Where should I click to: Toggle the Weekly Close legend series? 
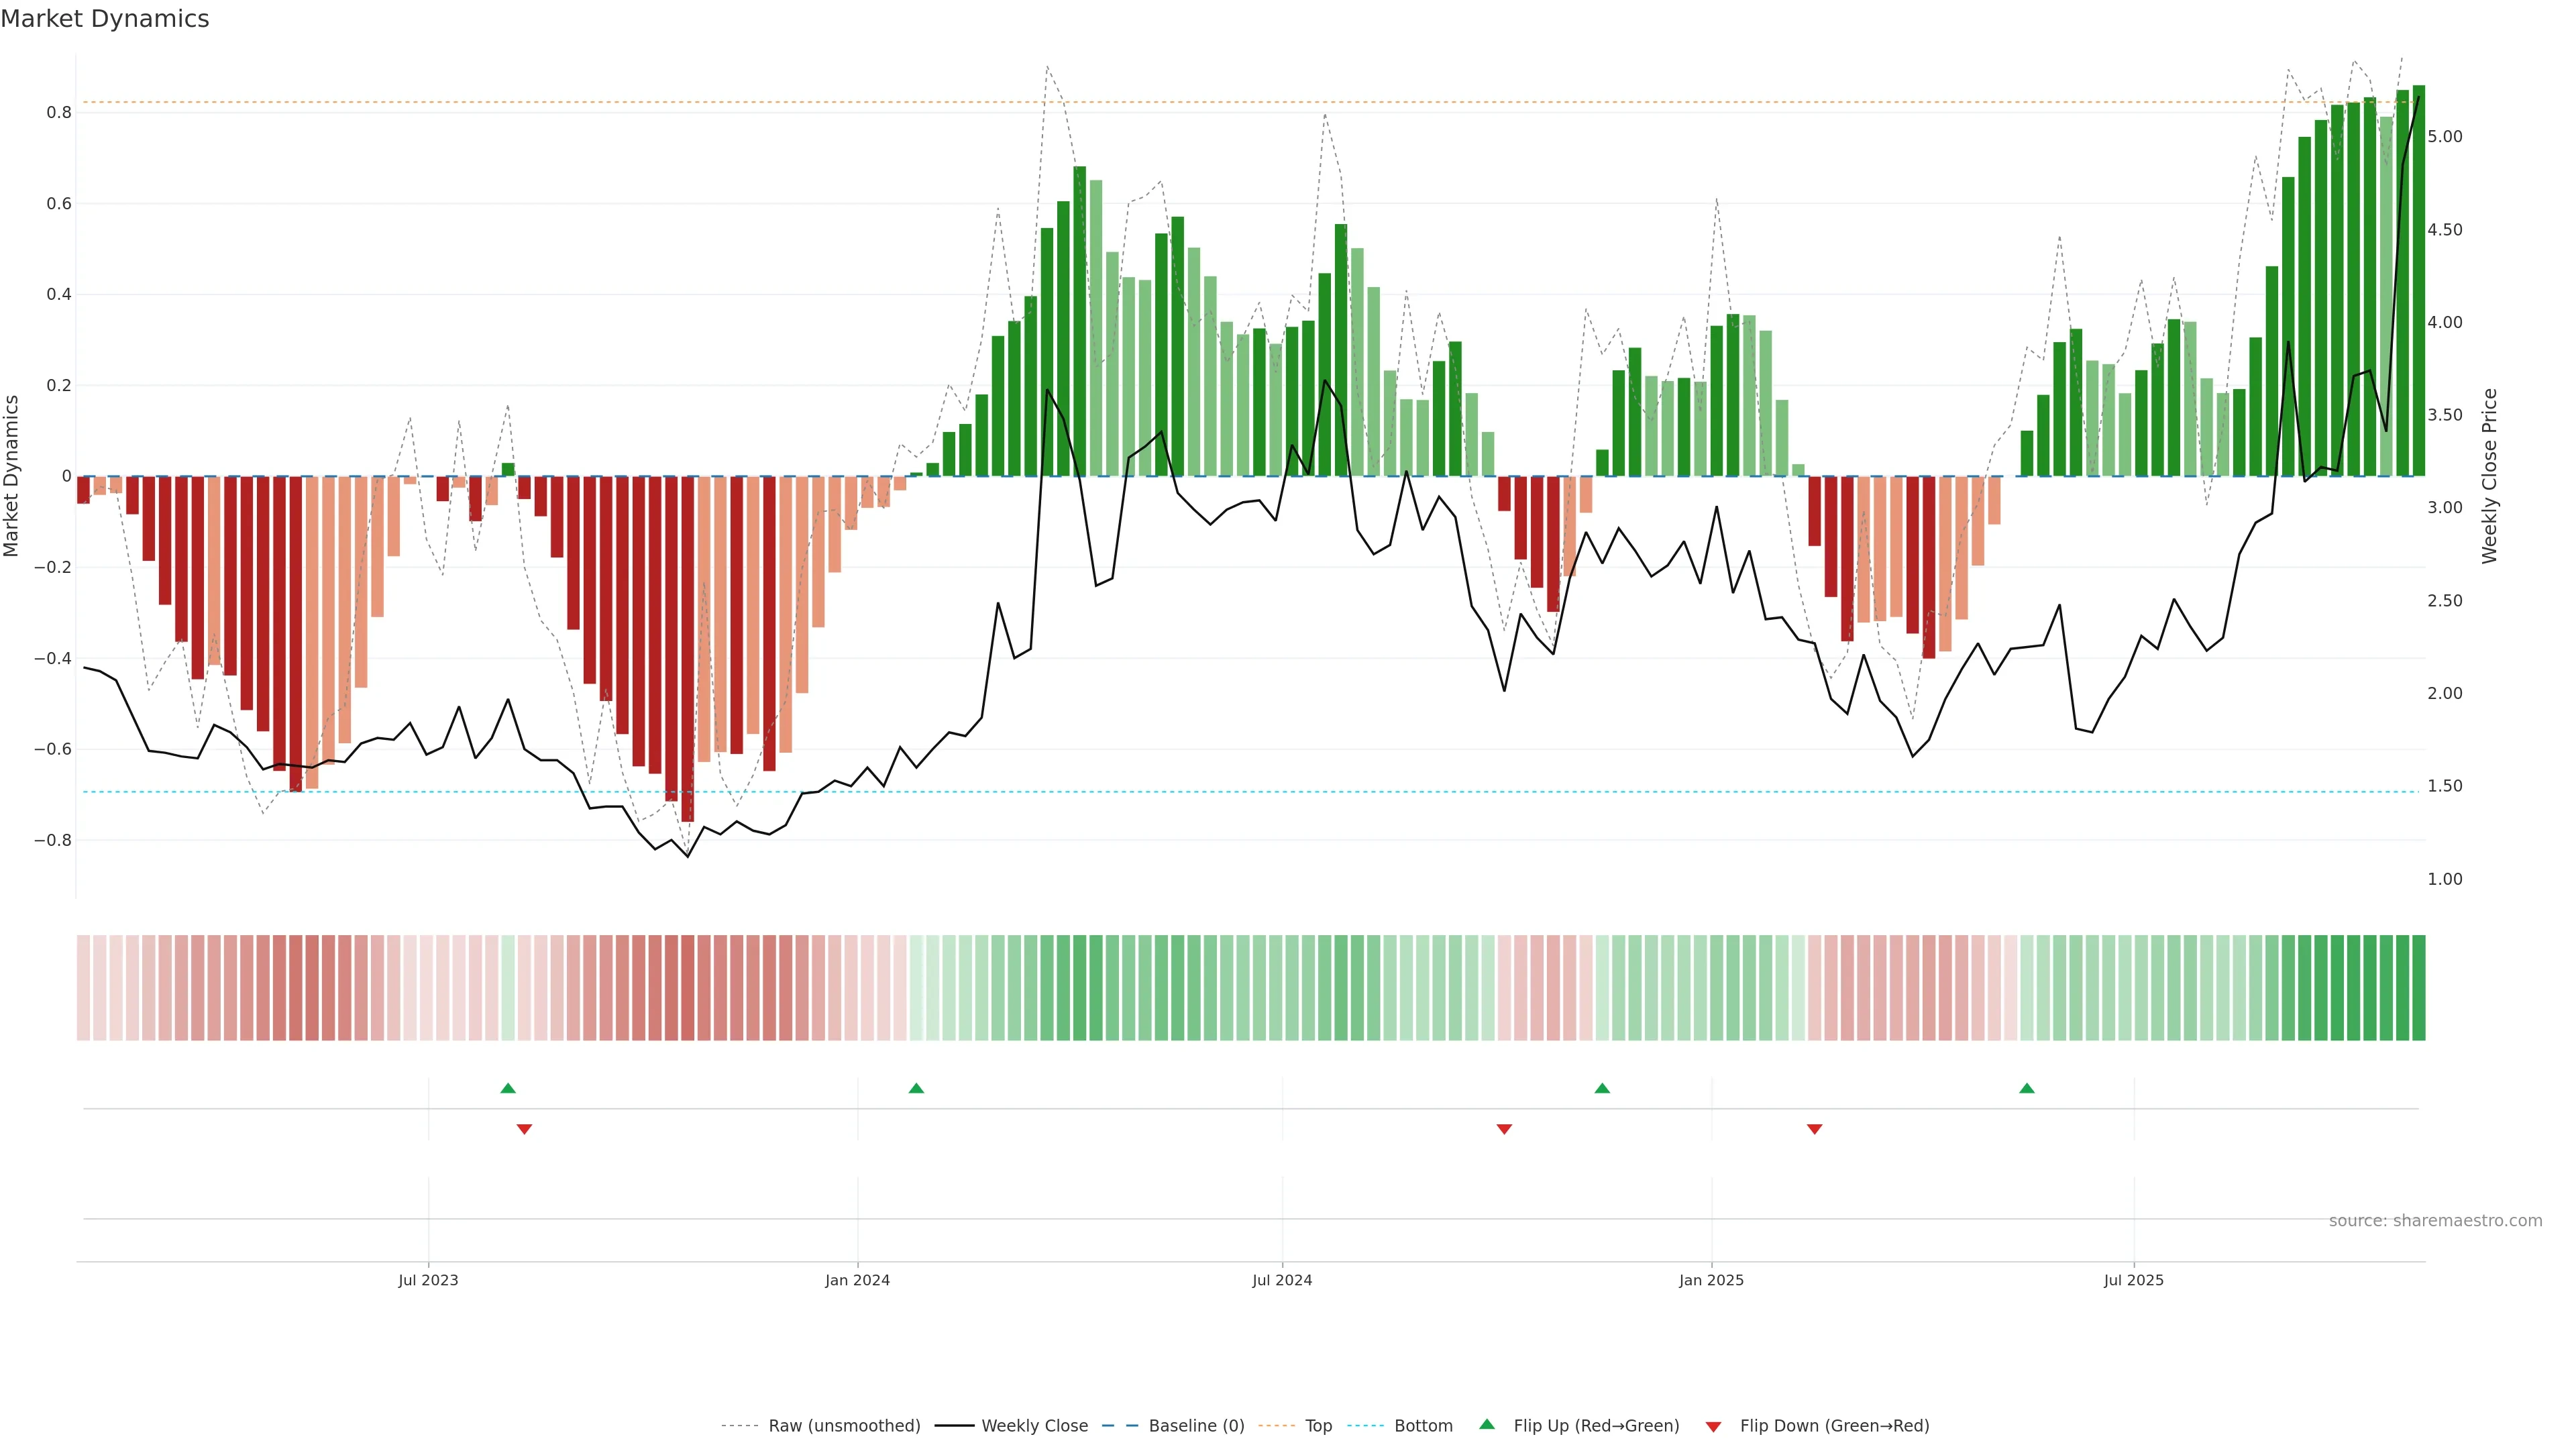click(1034, 1426)
